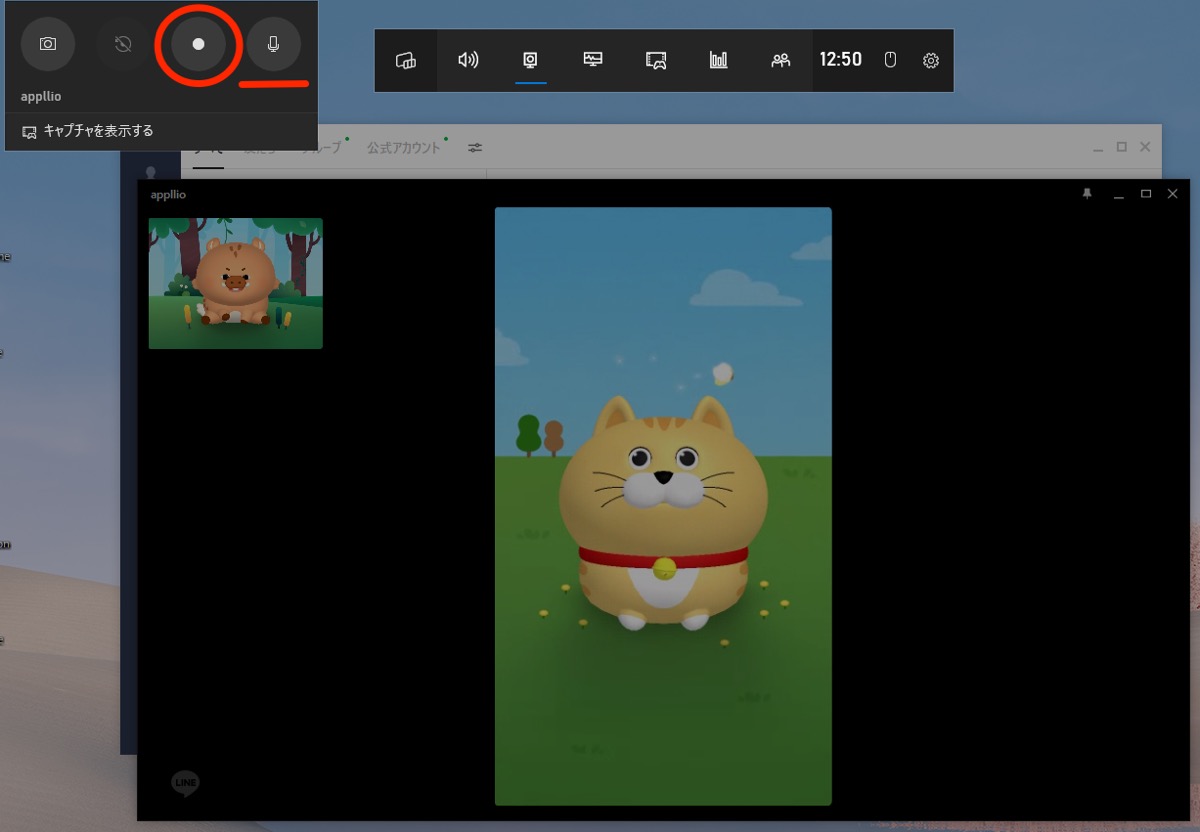Image resolution: width=1200 pixels, height=832 pixels.
Task: Click the 12:50 clock in Game Bar
Action: point(841,60)
